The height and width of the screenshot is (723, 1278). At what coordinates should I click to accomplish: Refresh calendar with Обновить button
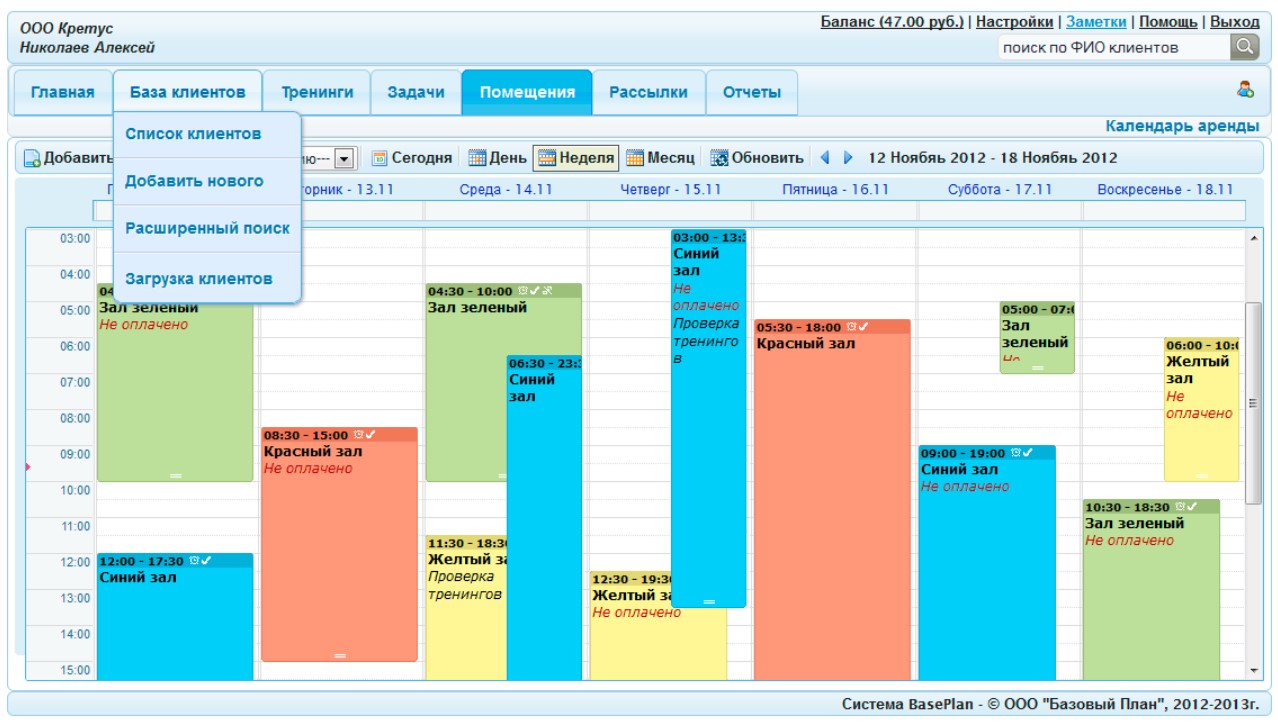click(757, 158)
